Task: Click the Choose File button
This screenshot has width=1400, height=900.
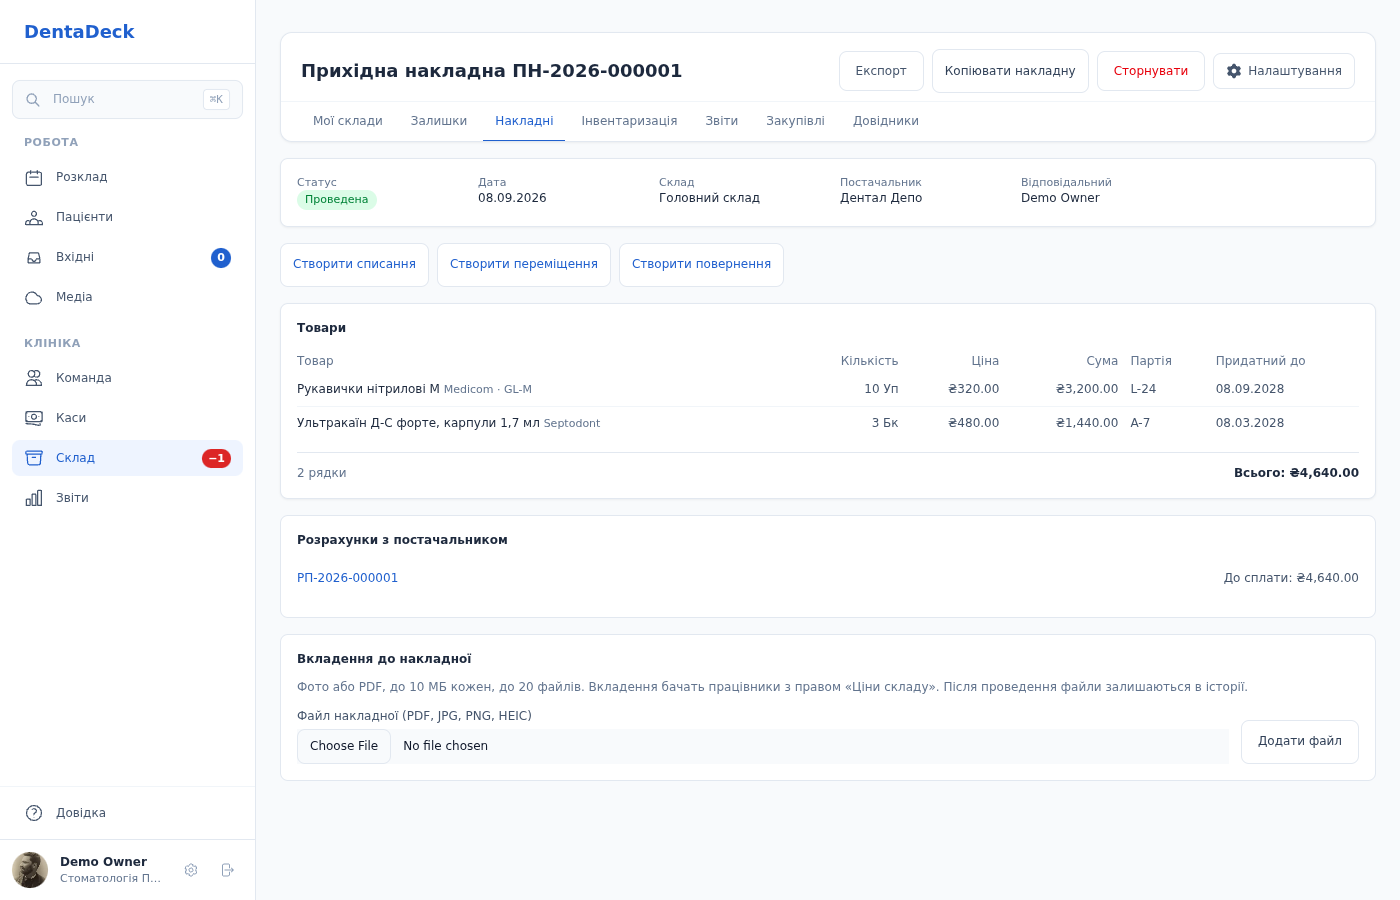Action: (344, 746)
